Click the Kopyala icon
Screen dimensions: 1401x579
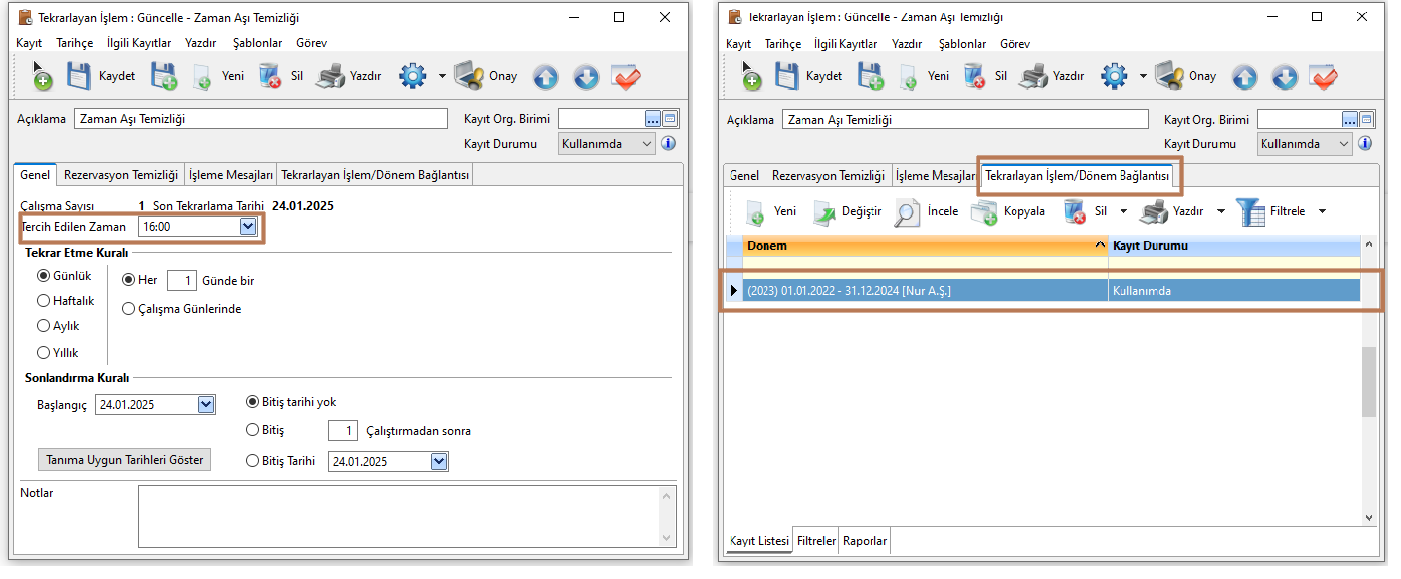984,212
